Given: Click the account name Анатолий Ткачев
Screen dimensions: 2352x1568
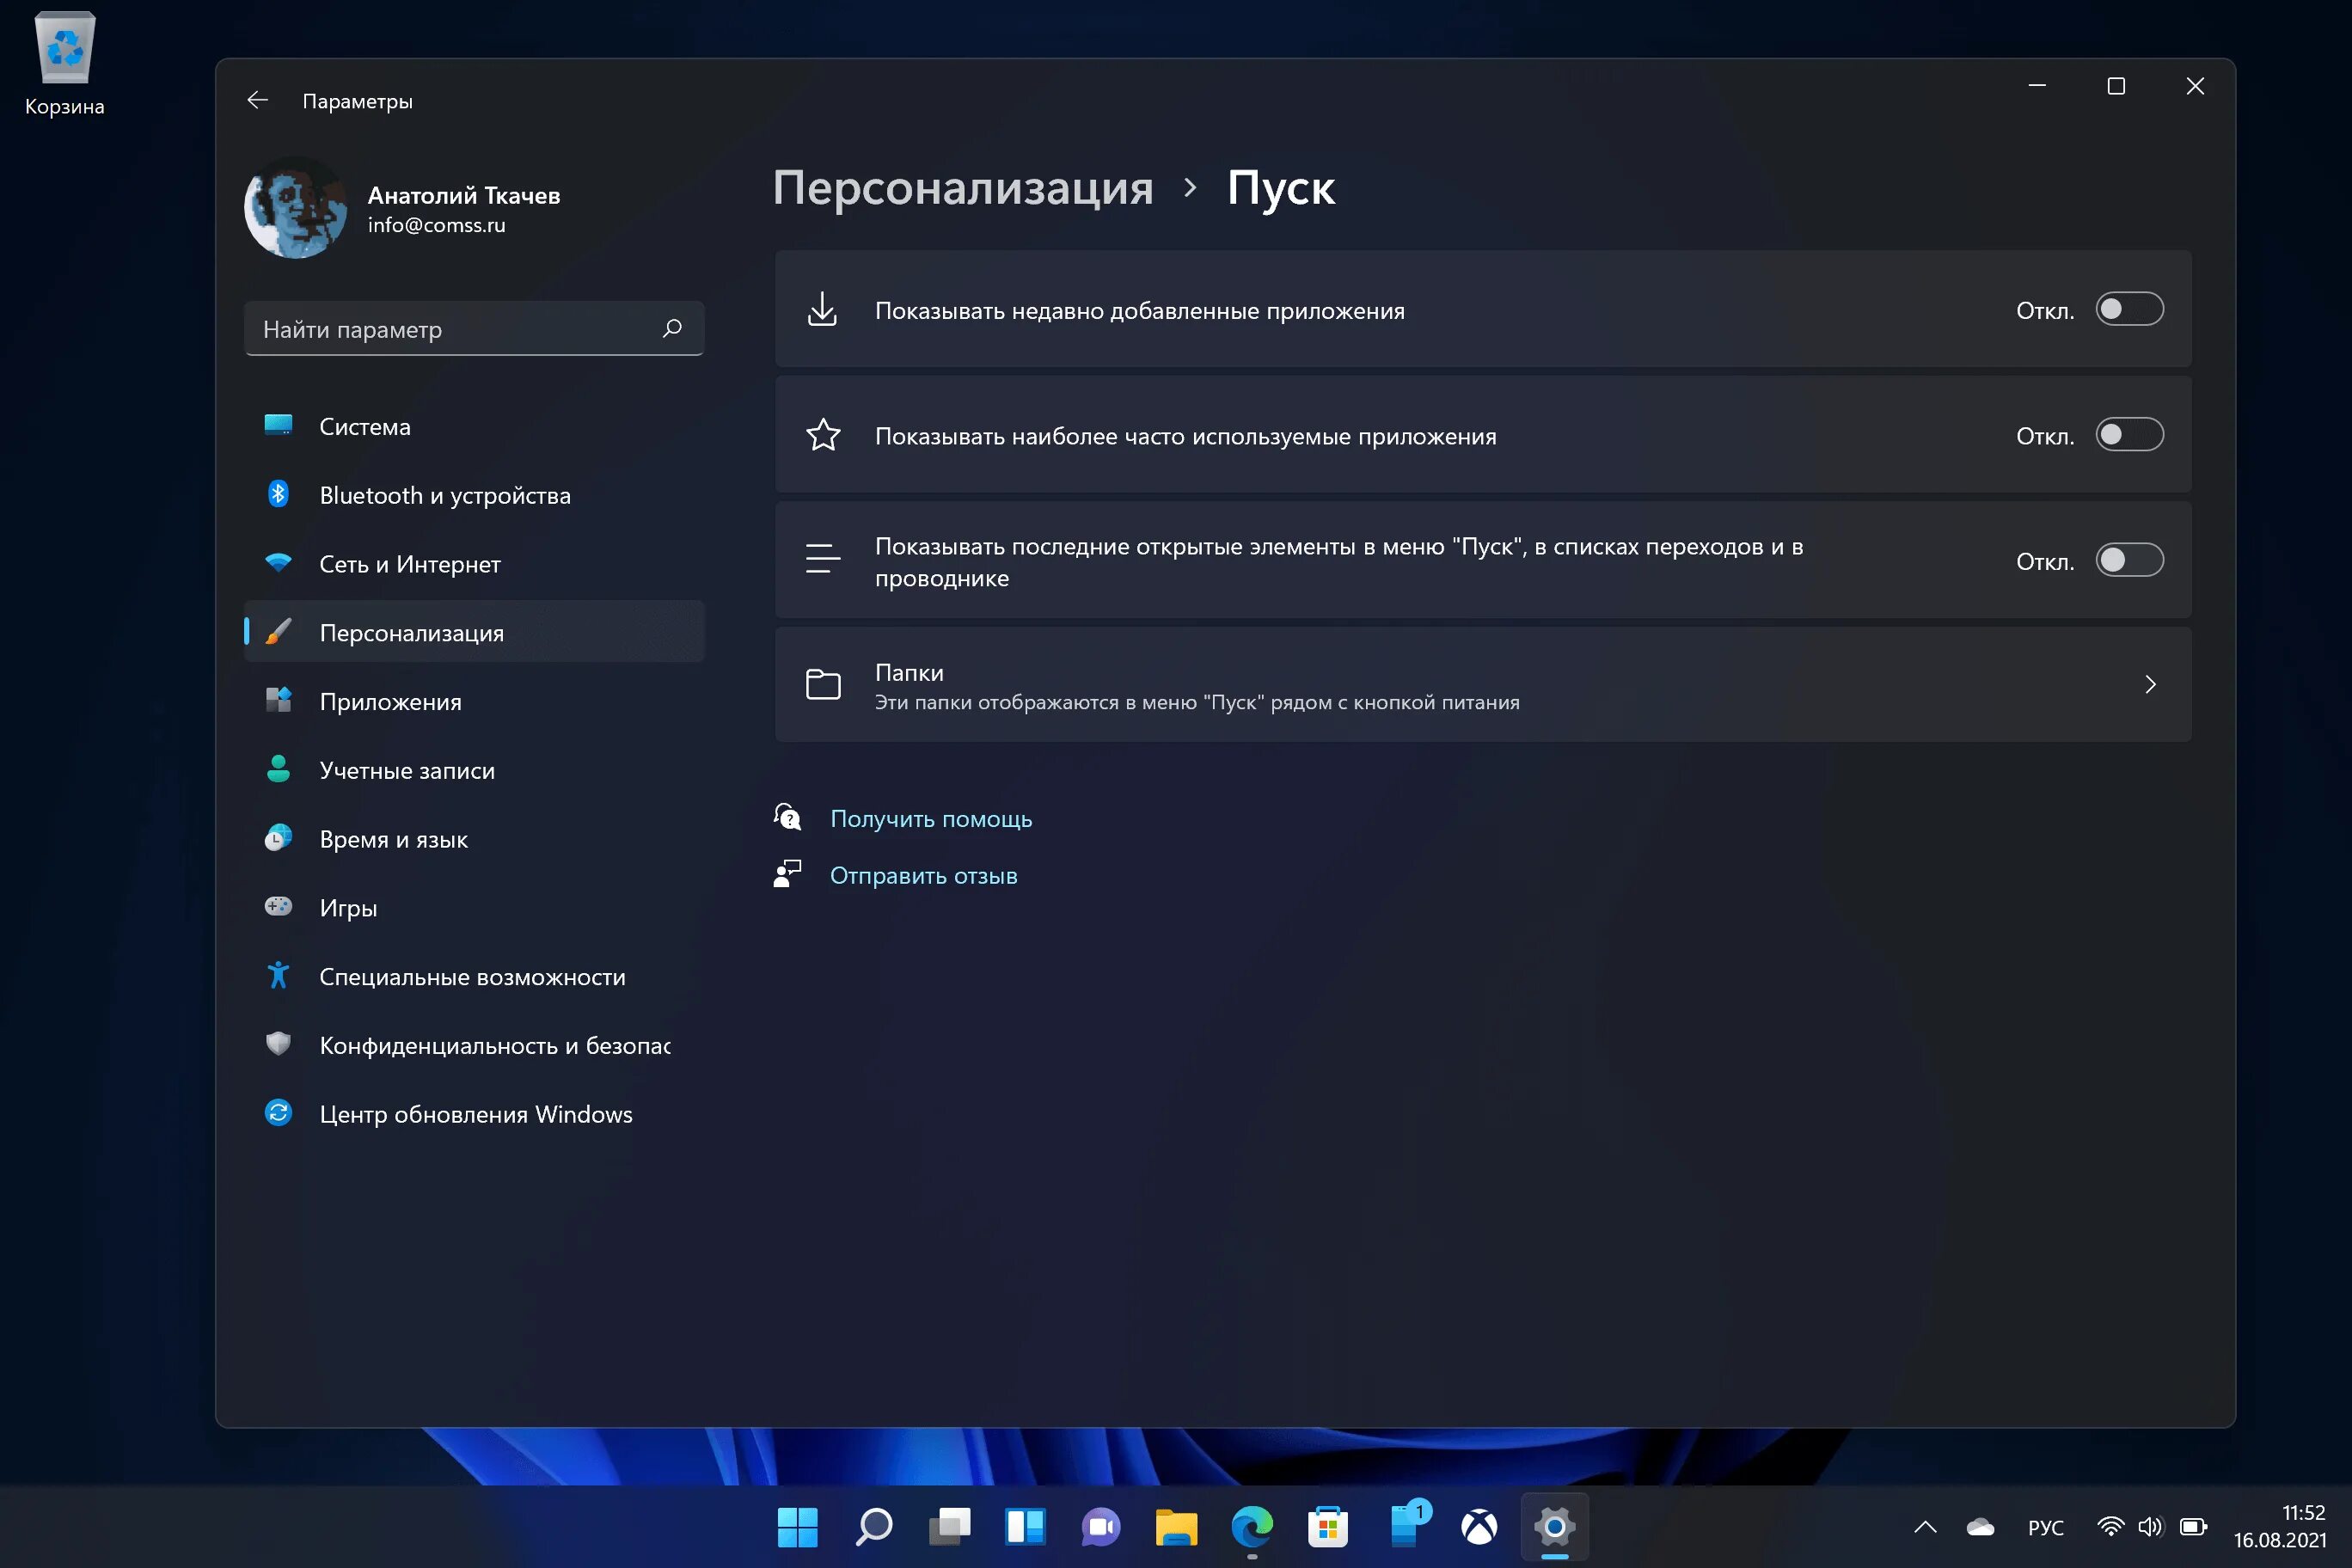Looking at the screenshot, I should pyautogui.click(x=464, y=196).
